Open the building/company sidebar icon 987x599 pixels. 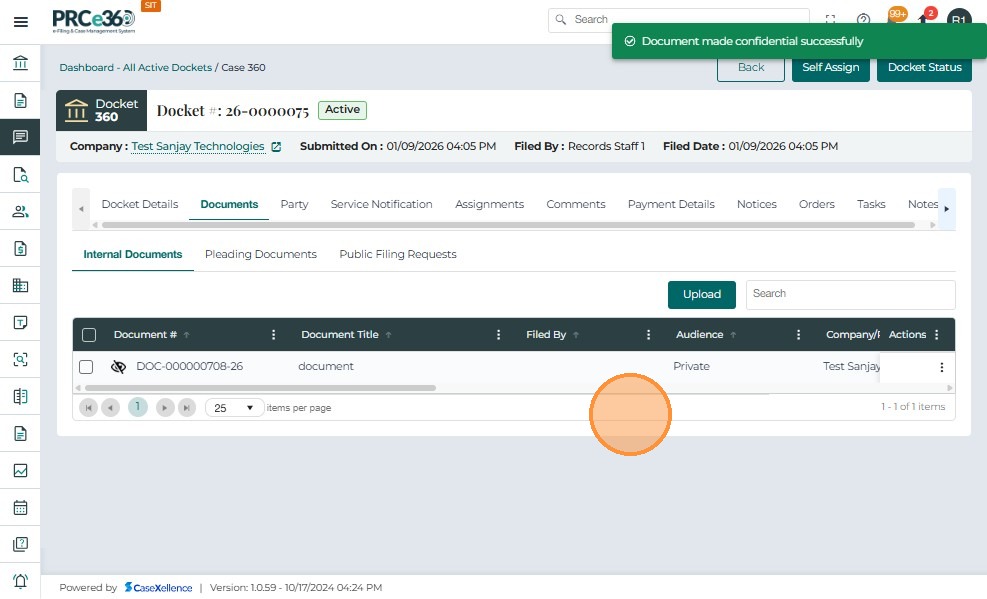tap(20, 285)
